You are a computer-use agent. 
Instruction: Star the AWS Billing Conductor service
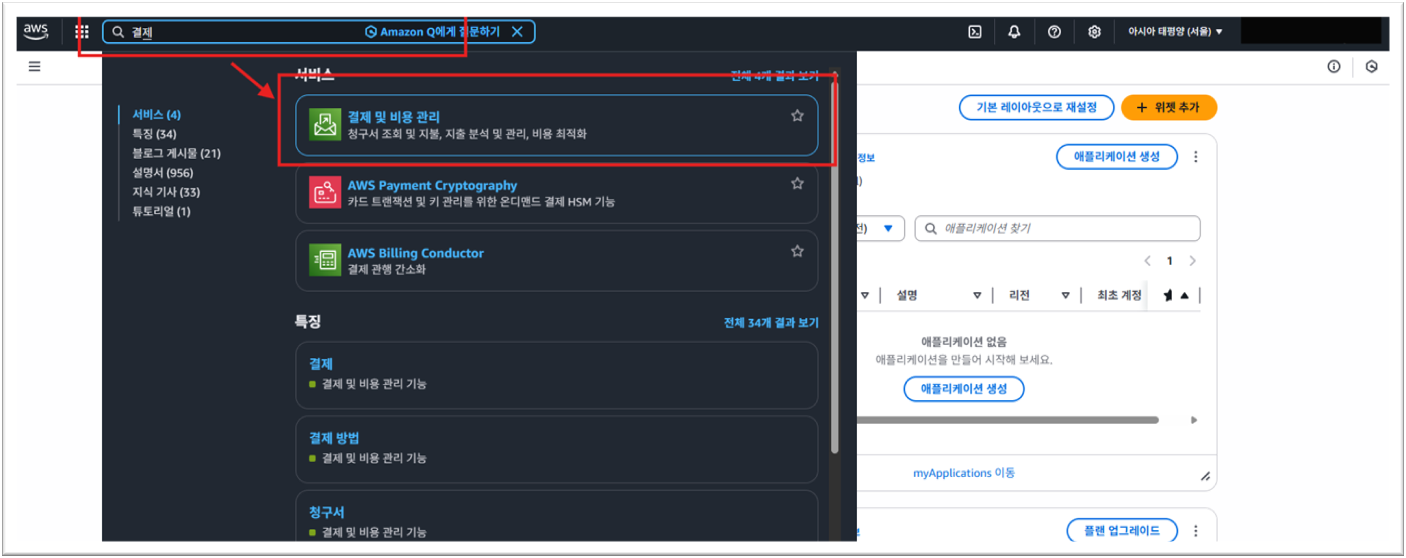pyautogui.click(x=797, y=252)
